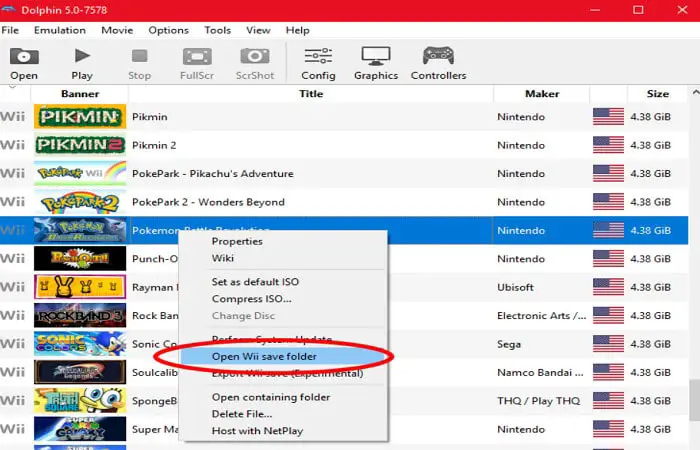Open the View menu

[x=258, y=30]
